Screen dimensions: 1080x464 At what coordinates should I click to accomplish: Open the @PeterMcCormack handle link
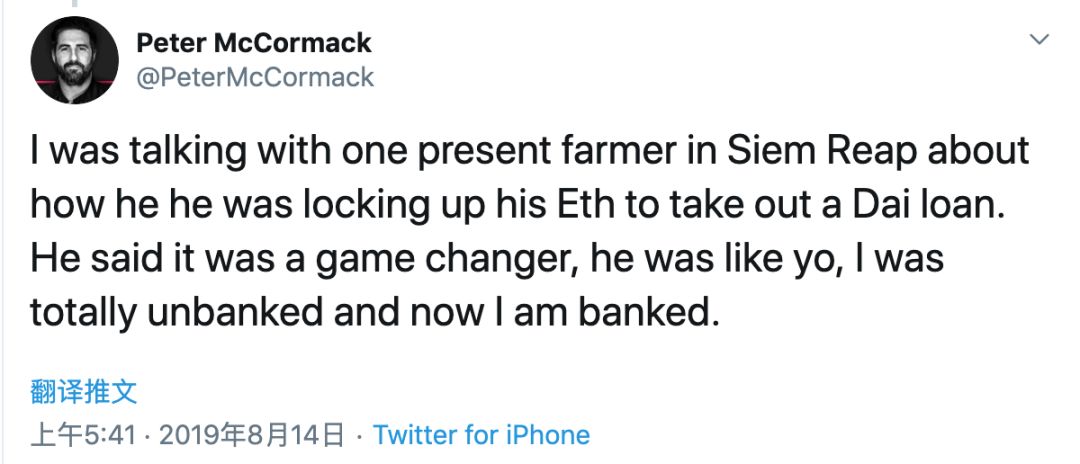254,77
